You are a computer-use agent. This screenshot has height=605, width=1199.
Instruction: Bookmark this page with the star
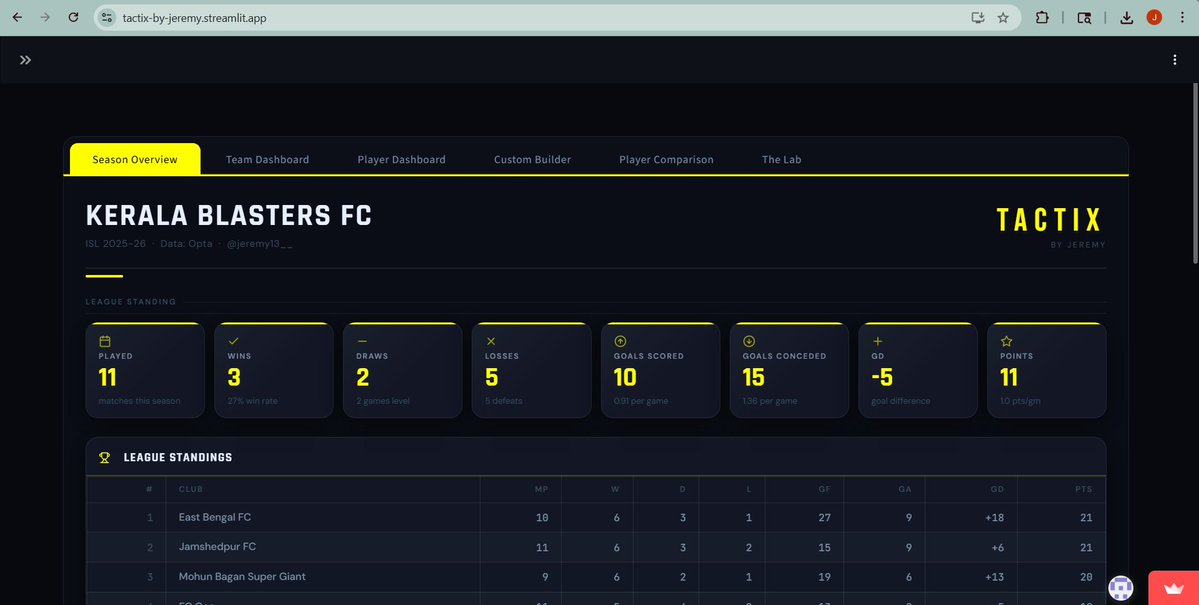coord(1003,18)
